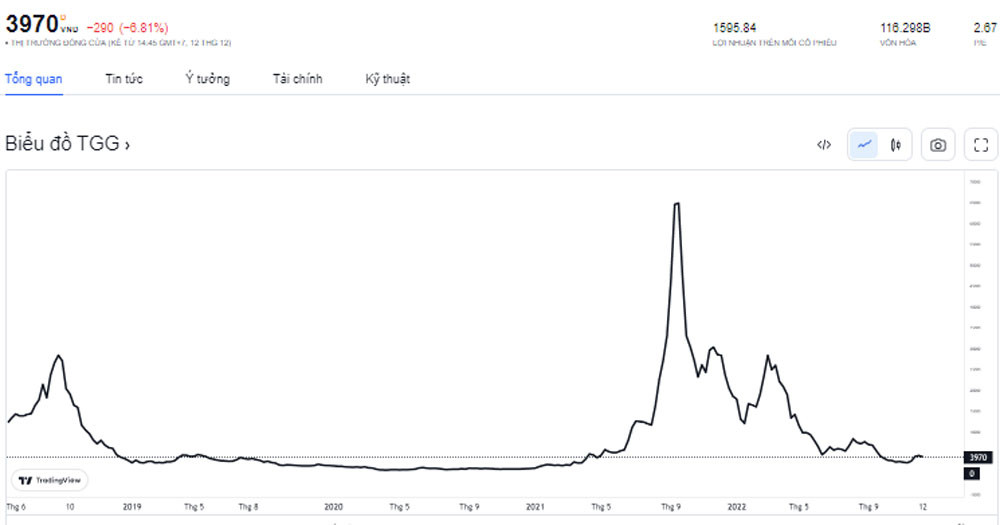Select the 2022 marker on the time axis

[737, 507]
